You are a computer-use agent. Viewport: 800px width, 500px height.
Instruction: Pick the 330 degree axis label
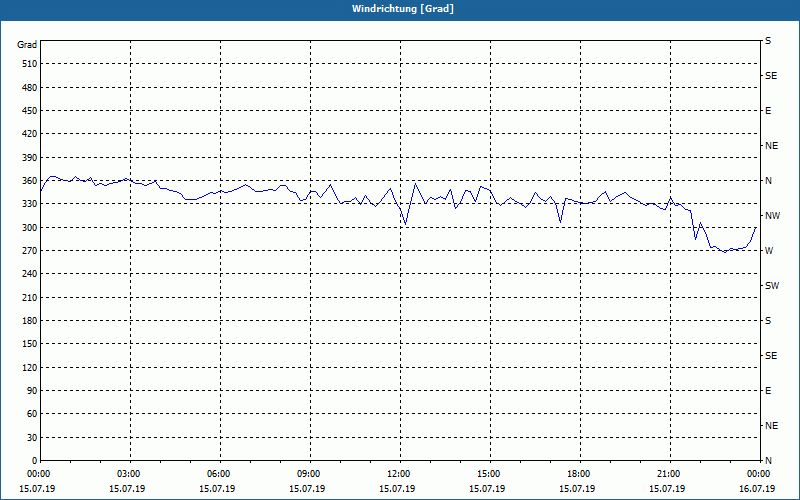pos(29,204)
